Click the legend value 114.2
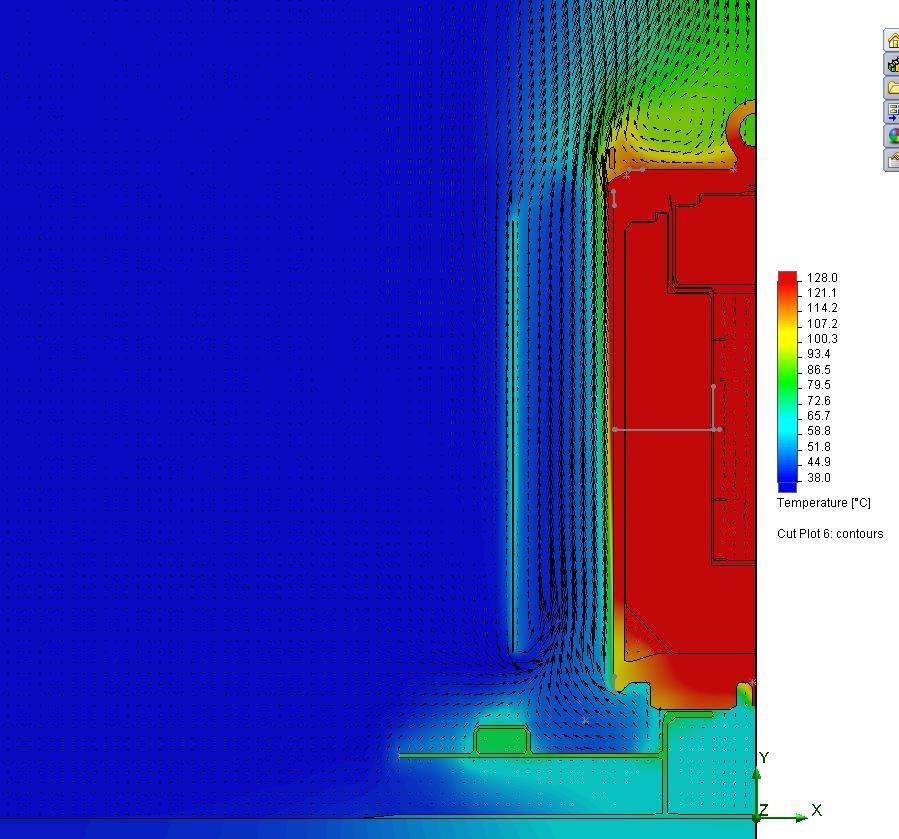The image size is (899, 839). [822, 308]
